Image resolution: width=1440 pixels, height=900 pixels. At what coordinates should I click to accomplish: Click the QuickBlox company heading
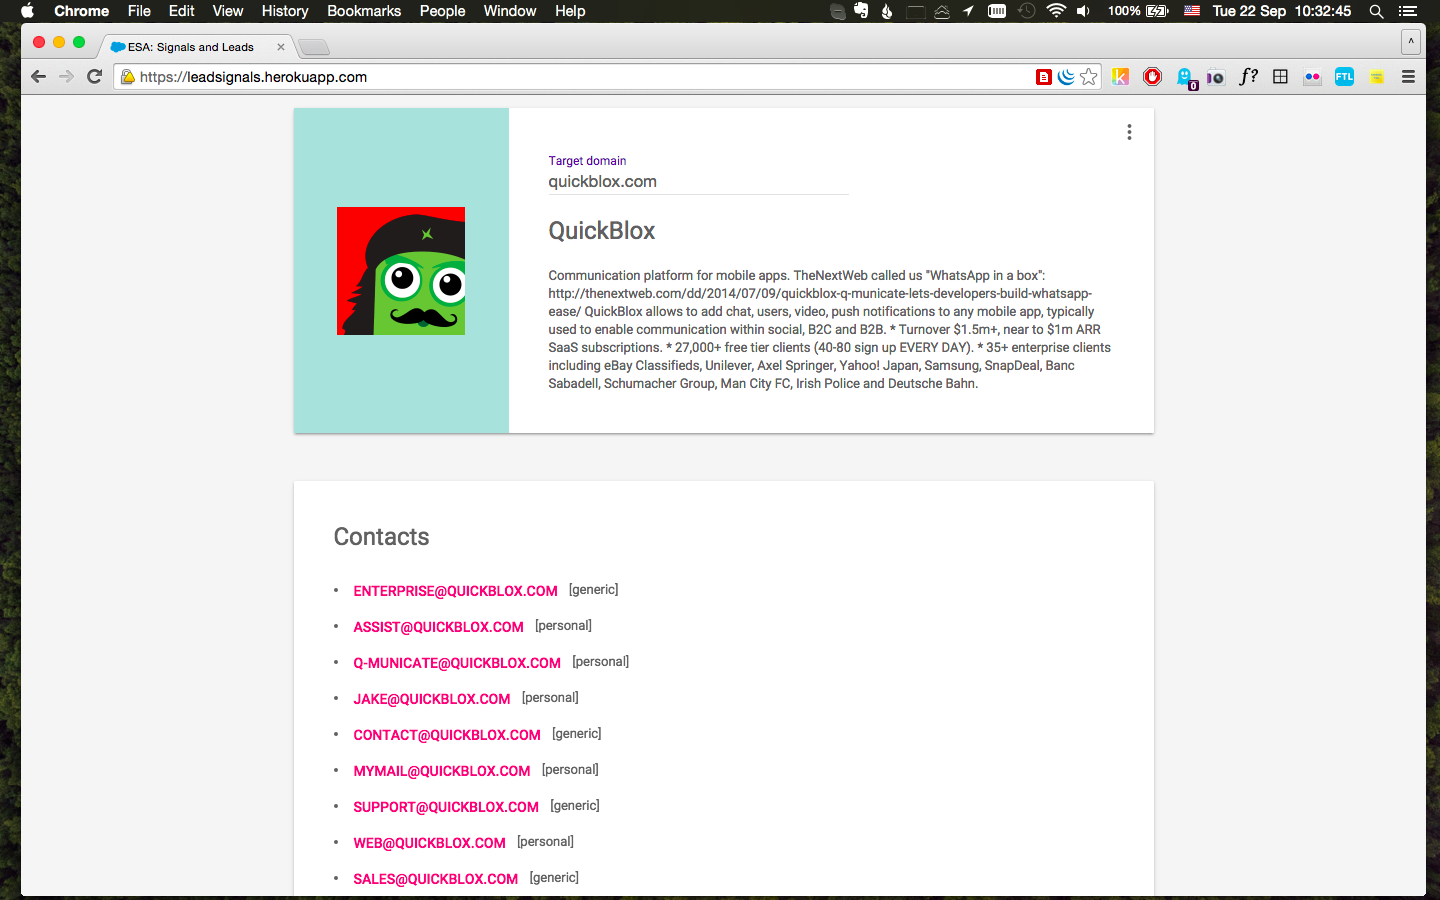(x=601, y=231)
